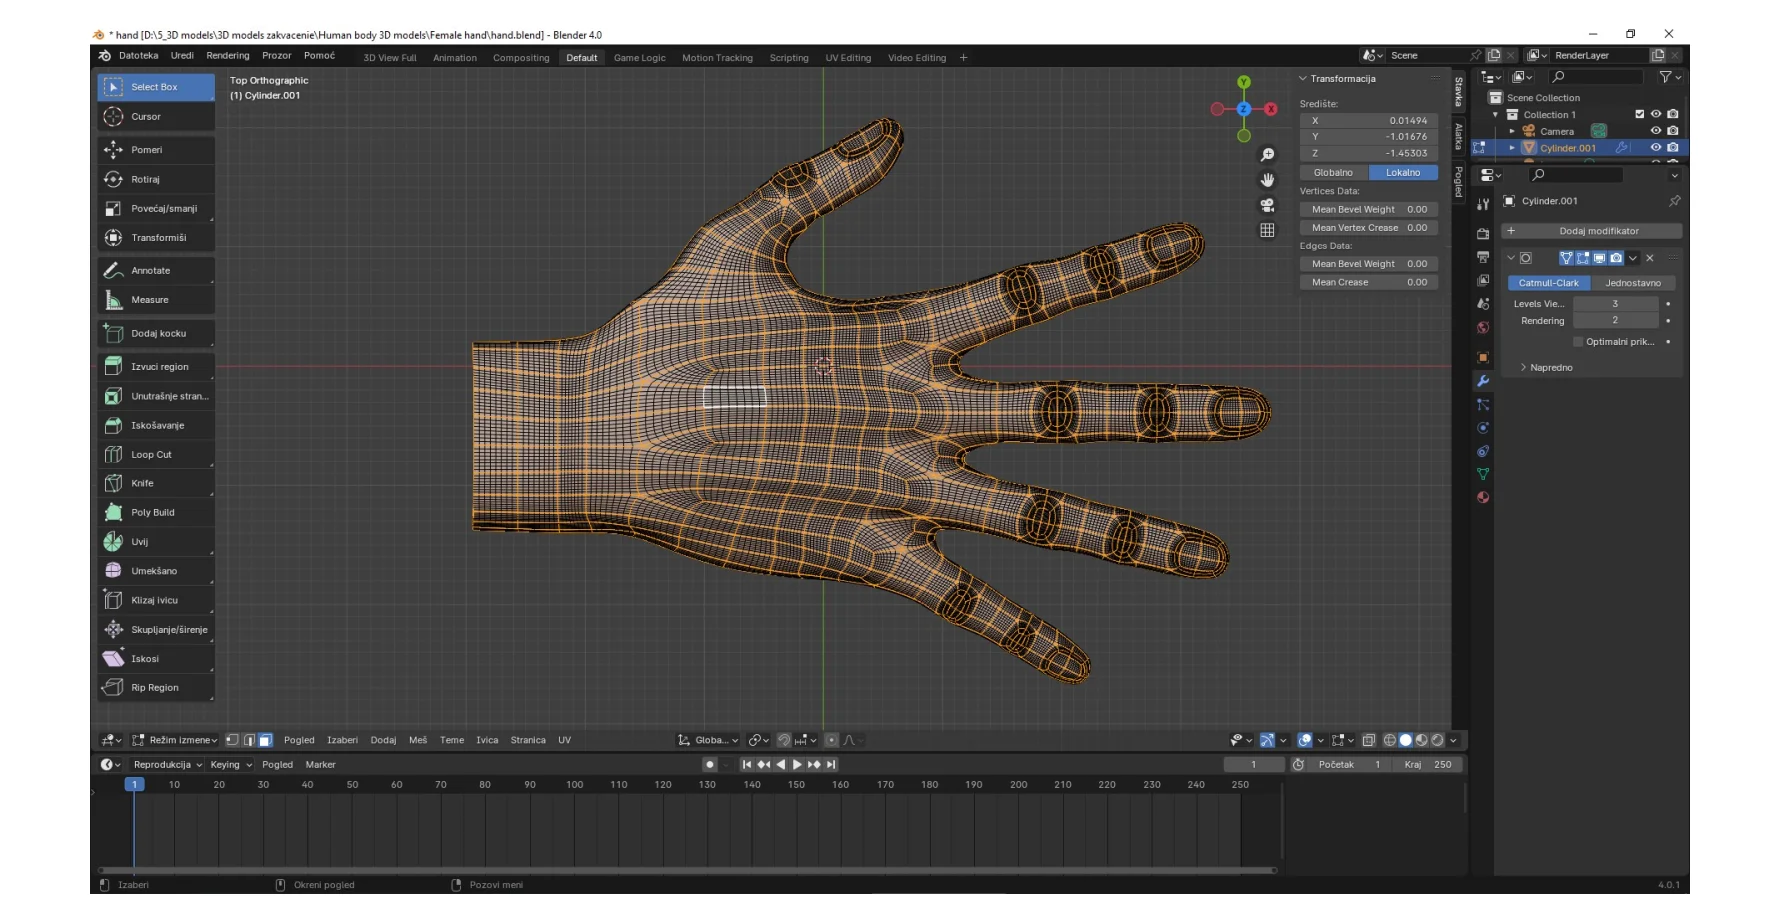Viewport: 1780px width, 920px height.
Task: Select the Jednostavno subdivision button
Action: [1632, 283]
